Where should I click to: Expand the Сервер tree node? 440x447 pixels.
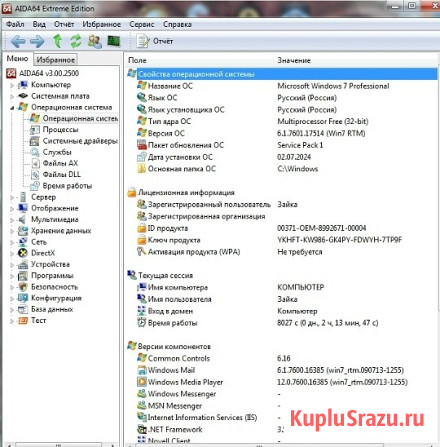tap(12, 198)
